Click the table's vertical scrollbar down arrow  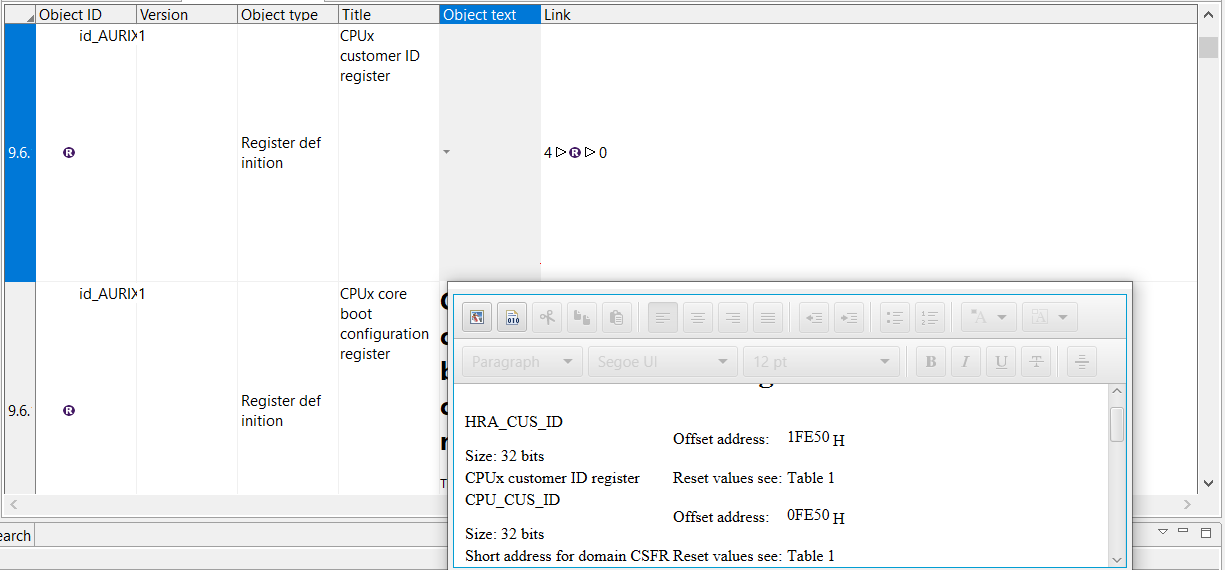click(x=1208, y=483)
